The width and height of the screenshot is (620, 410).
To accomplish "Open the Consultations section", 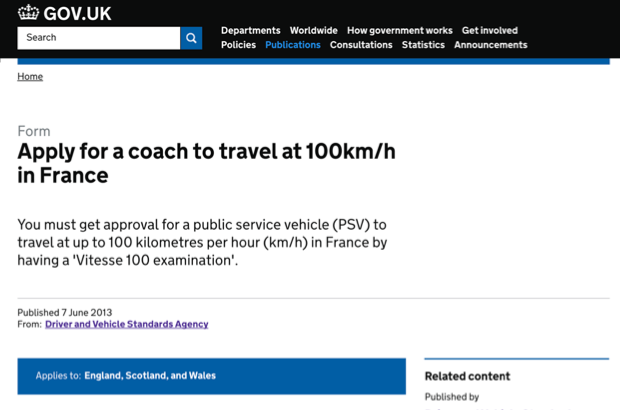I will coord(361,45).
